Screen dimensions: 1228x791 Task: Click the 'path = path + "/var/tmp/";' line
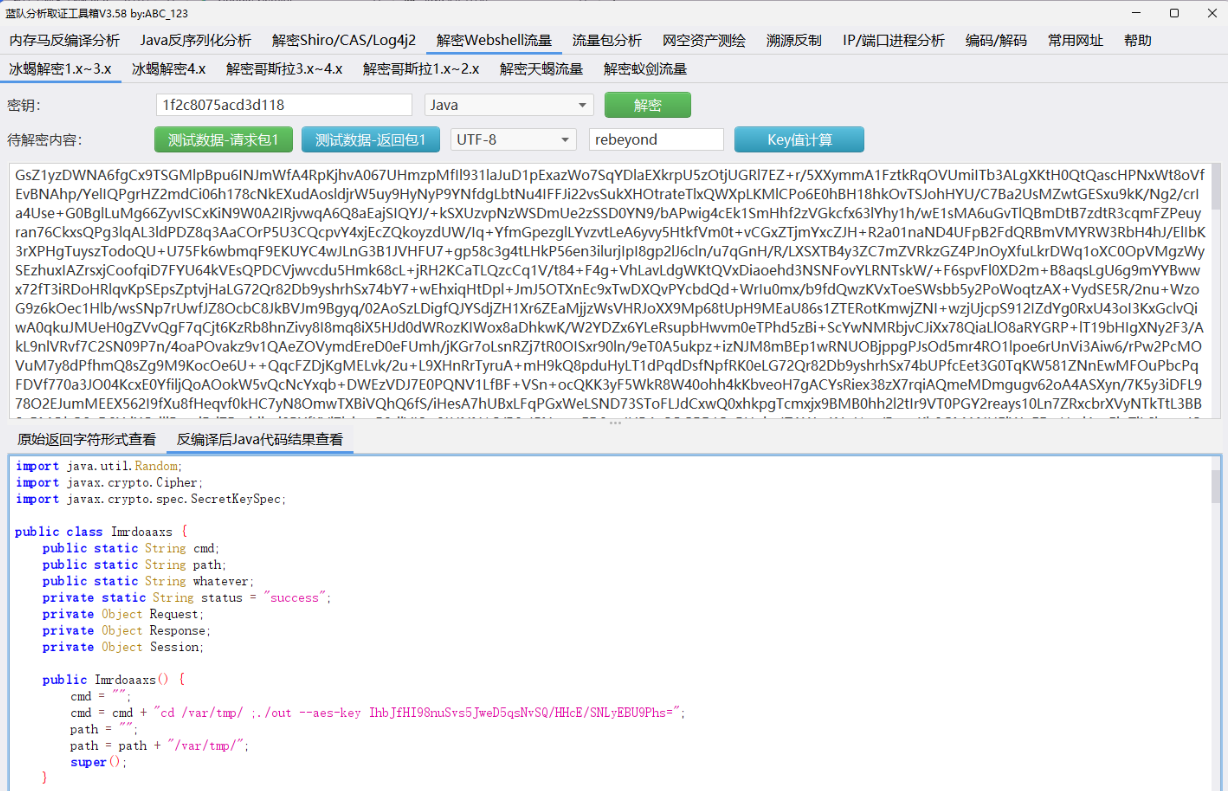[x=159, y=746]
